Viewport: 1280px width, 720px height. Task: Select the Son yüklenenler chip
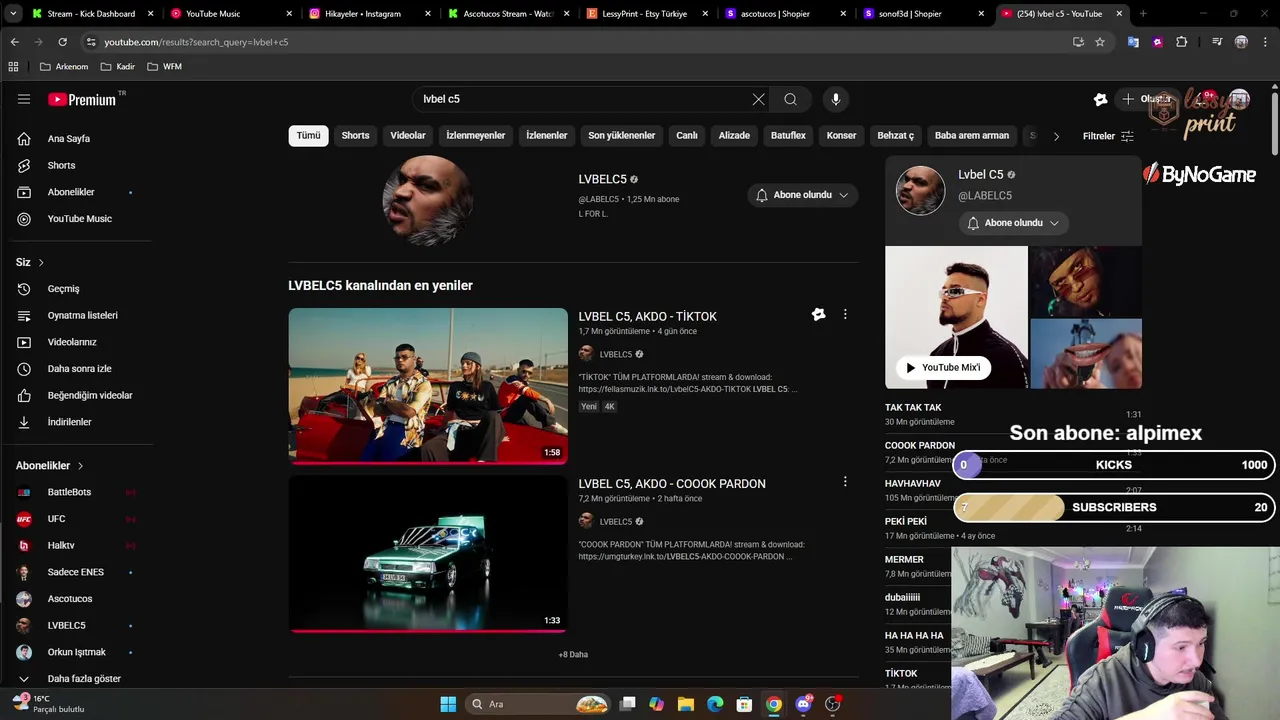point(622,136)
